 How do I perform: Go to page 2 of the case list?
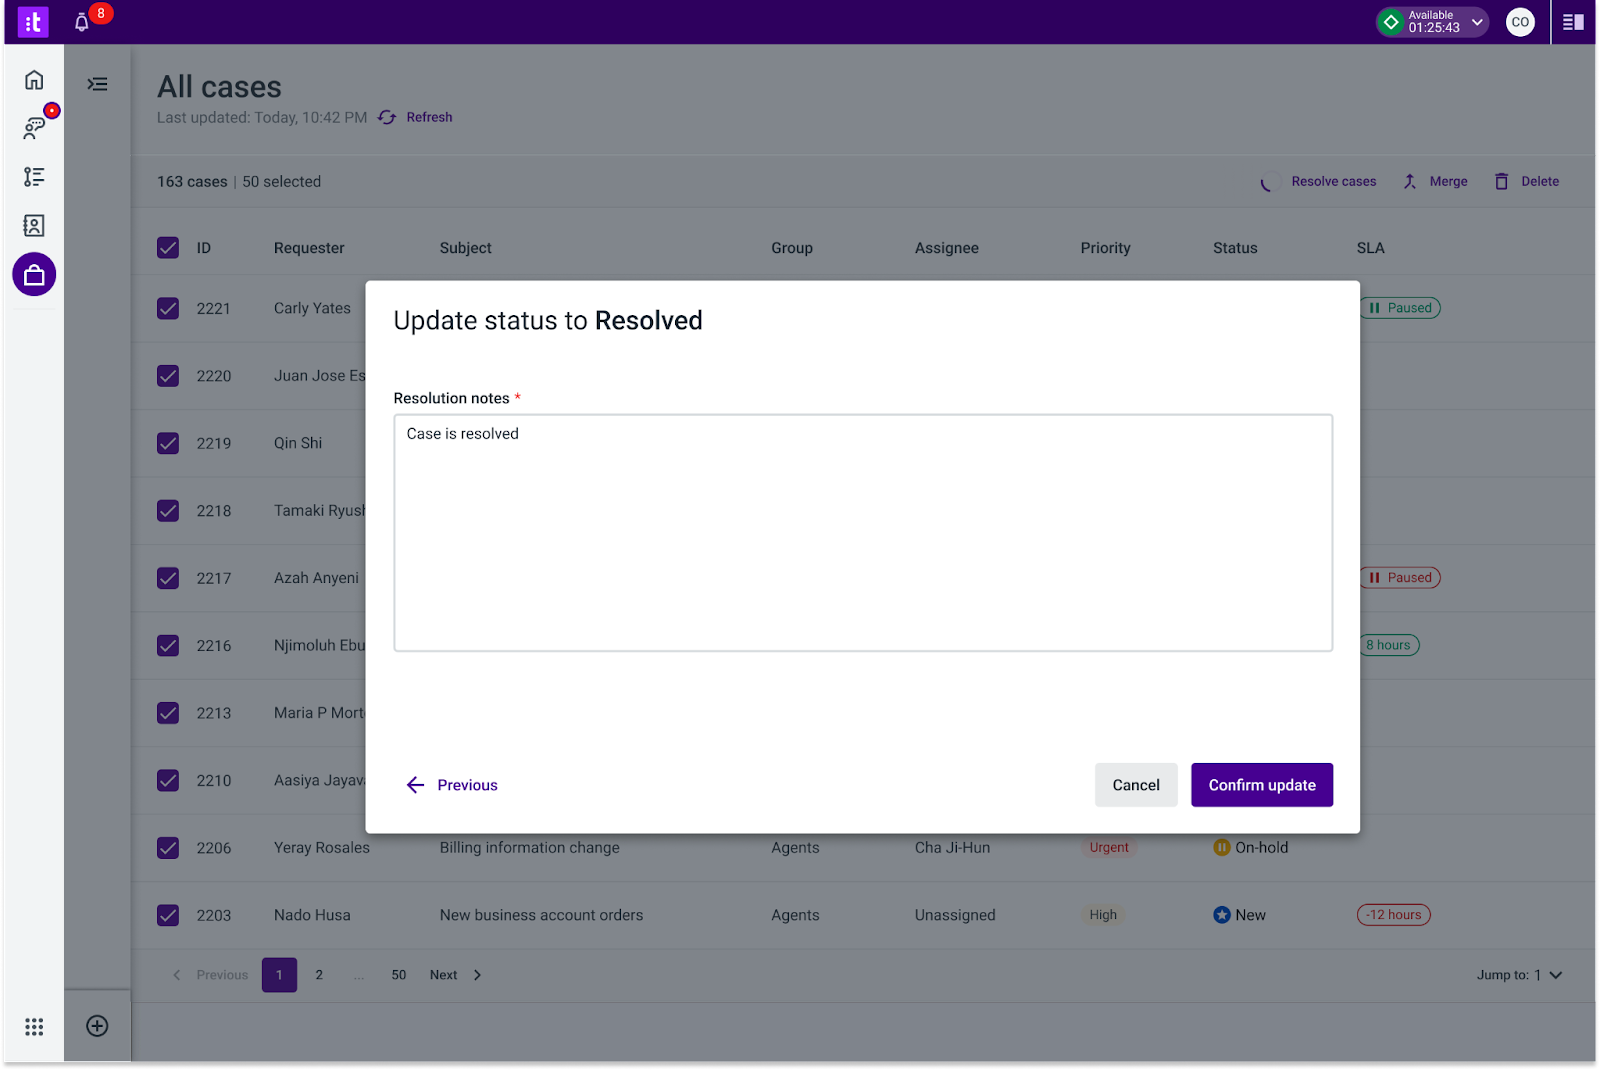(x=319, y=974)
